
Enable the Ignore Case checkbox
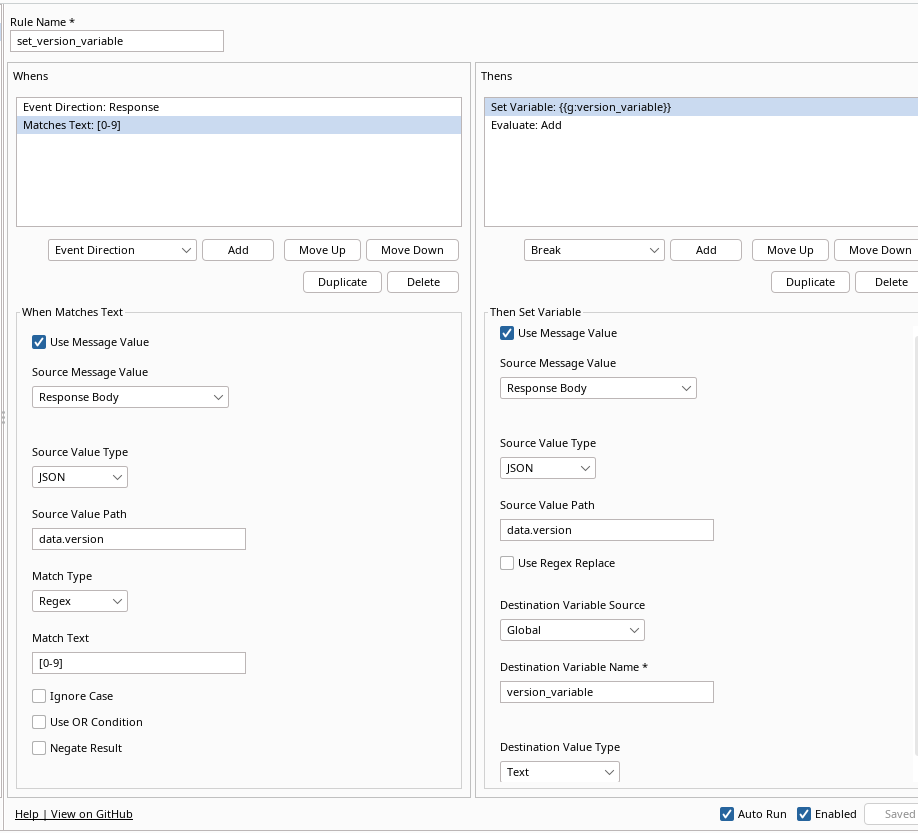(39, 696)
